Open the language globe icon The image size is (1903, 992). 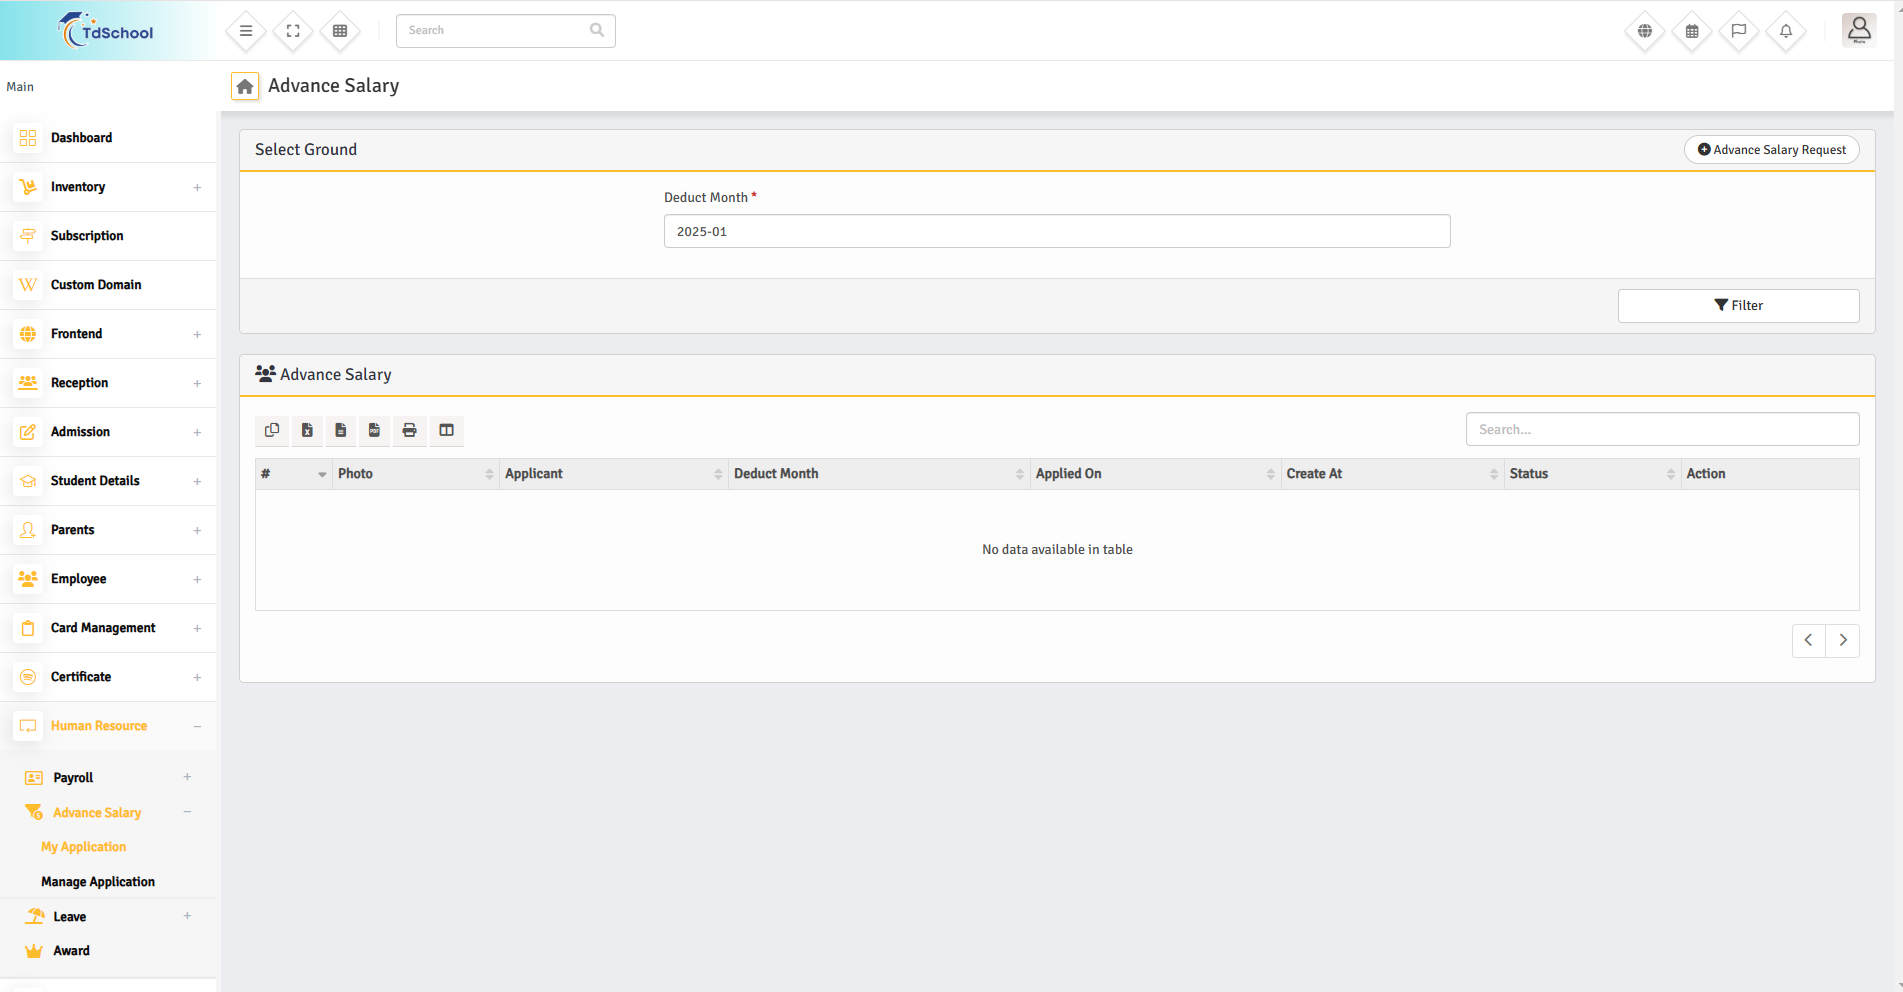1644,31
